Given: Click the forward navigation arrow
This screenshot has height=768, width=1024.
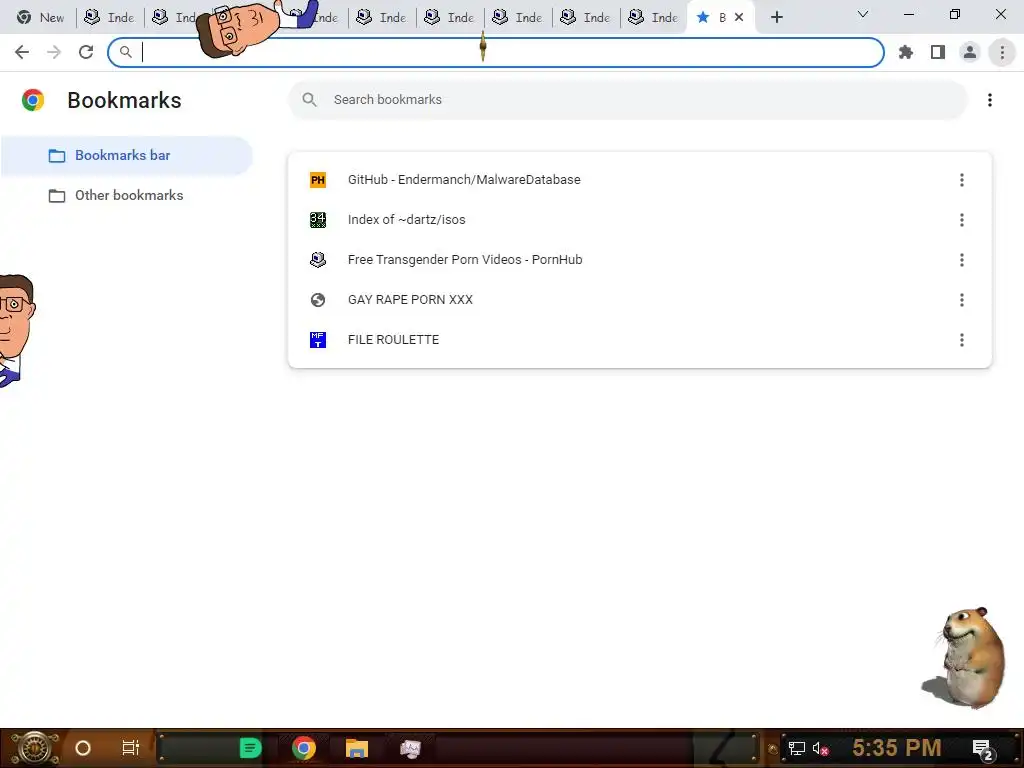Looking at the screenshot, I should point(54,52).
